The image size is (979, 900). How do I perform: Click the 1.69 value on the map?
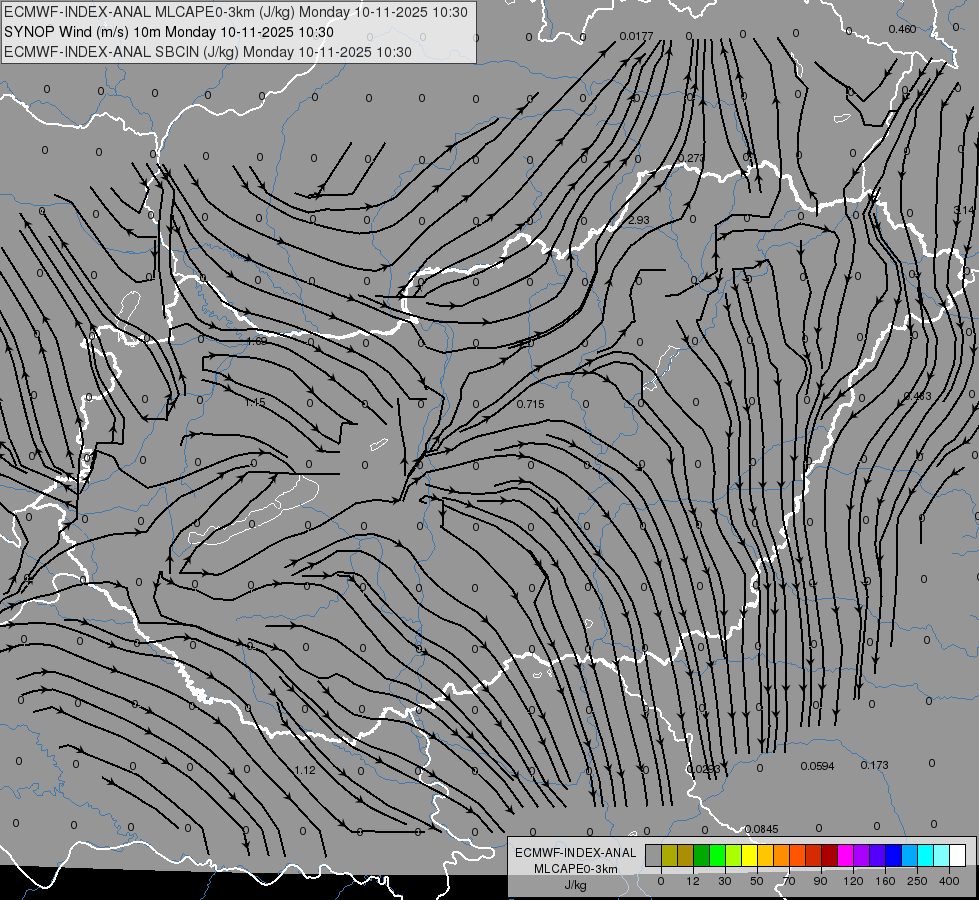pos(257,341)
